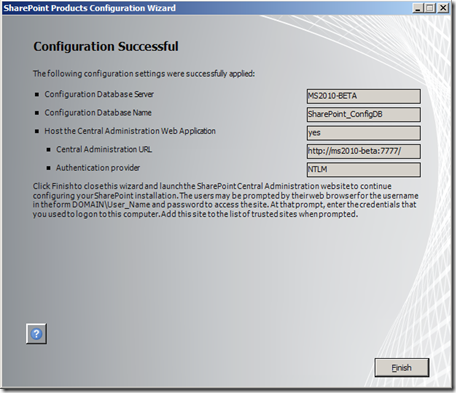Screen dimensions: 456x393
Task: Click 'Configuration Database Name' label
Action: click(x=98, y=113)
